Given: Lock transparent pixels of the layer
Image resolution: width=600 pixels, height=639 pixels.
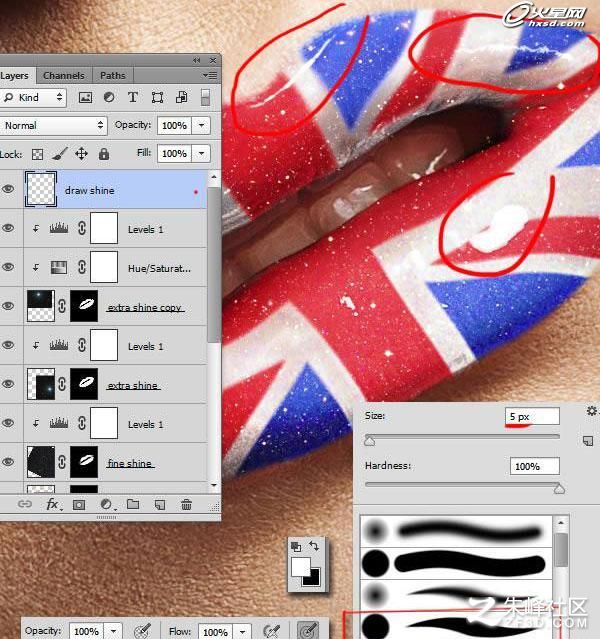Looking at the screenshot, I should click(38, 154).
